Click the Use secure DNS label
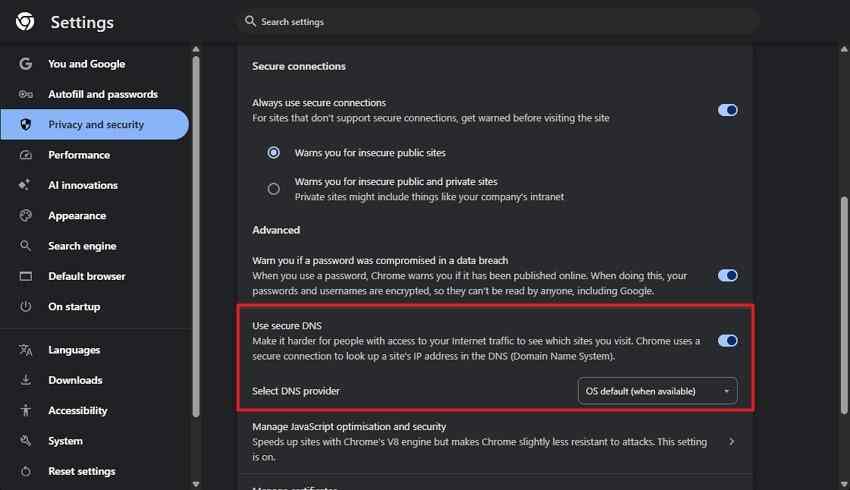Screen dimensions: 850x490 287,326
